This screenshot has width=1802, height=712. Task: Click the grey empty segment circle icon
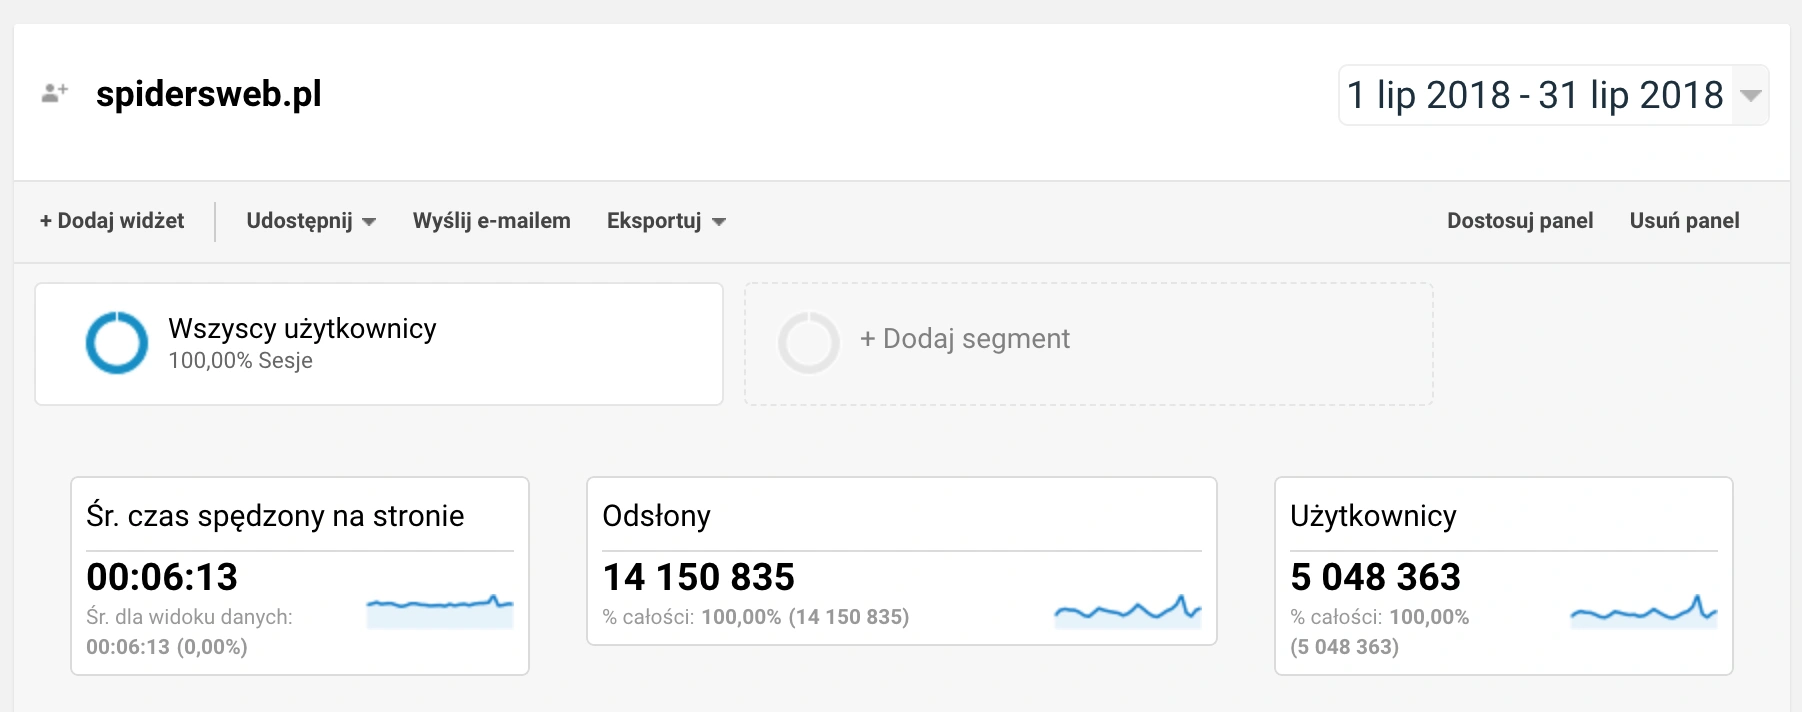click(809, 343)
